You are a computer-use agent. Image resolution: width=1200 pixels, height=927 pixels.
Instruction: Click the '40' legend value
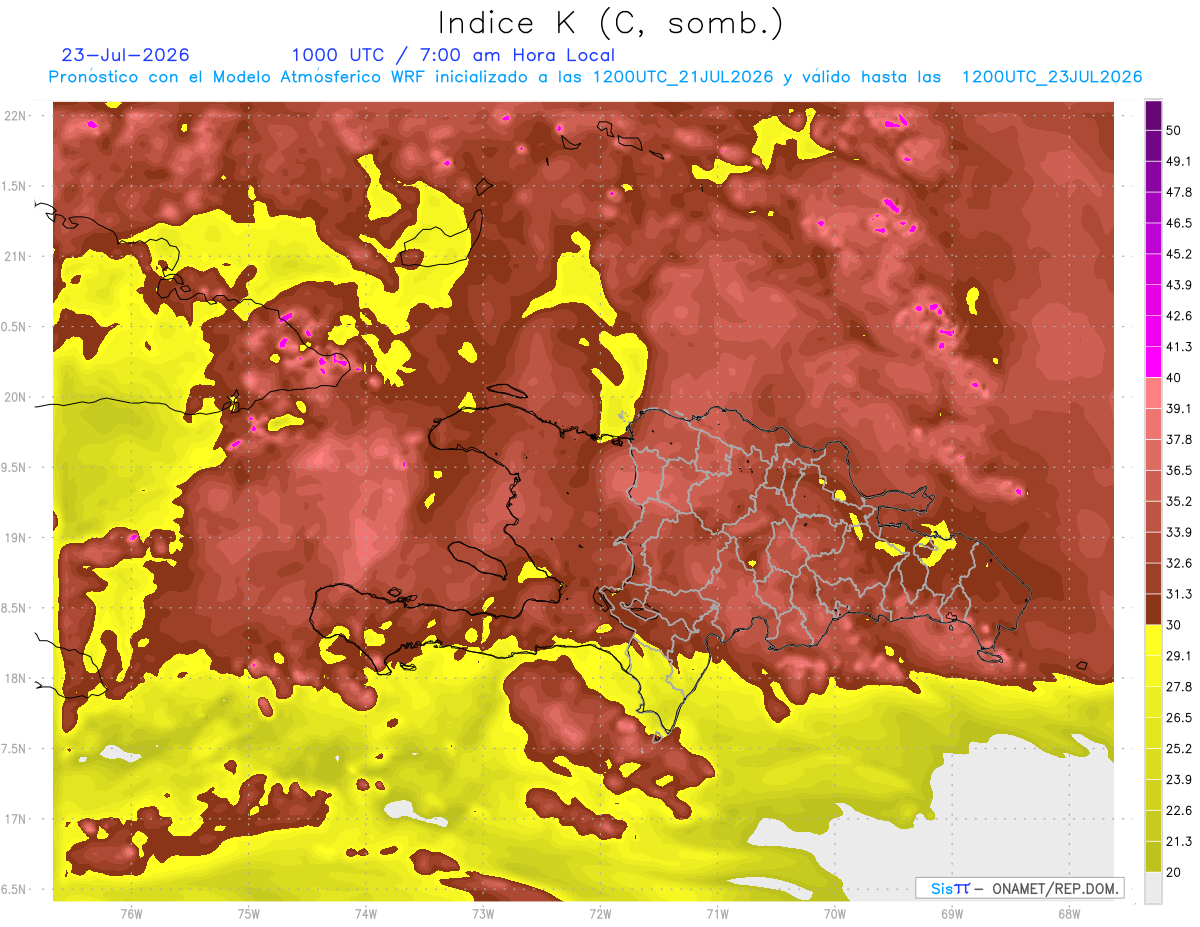click(x=1173, y=378)
